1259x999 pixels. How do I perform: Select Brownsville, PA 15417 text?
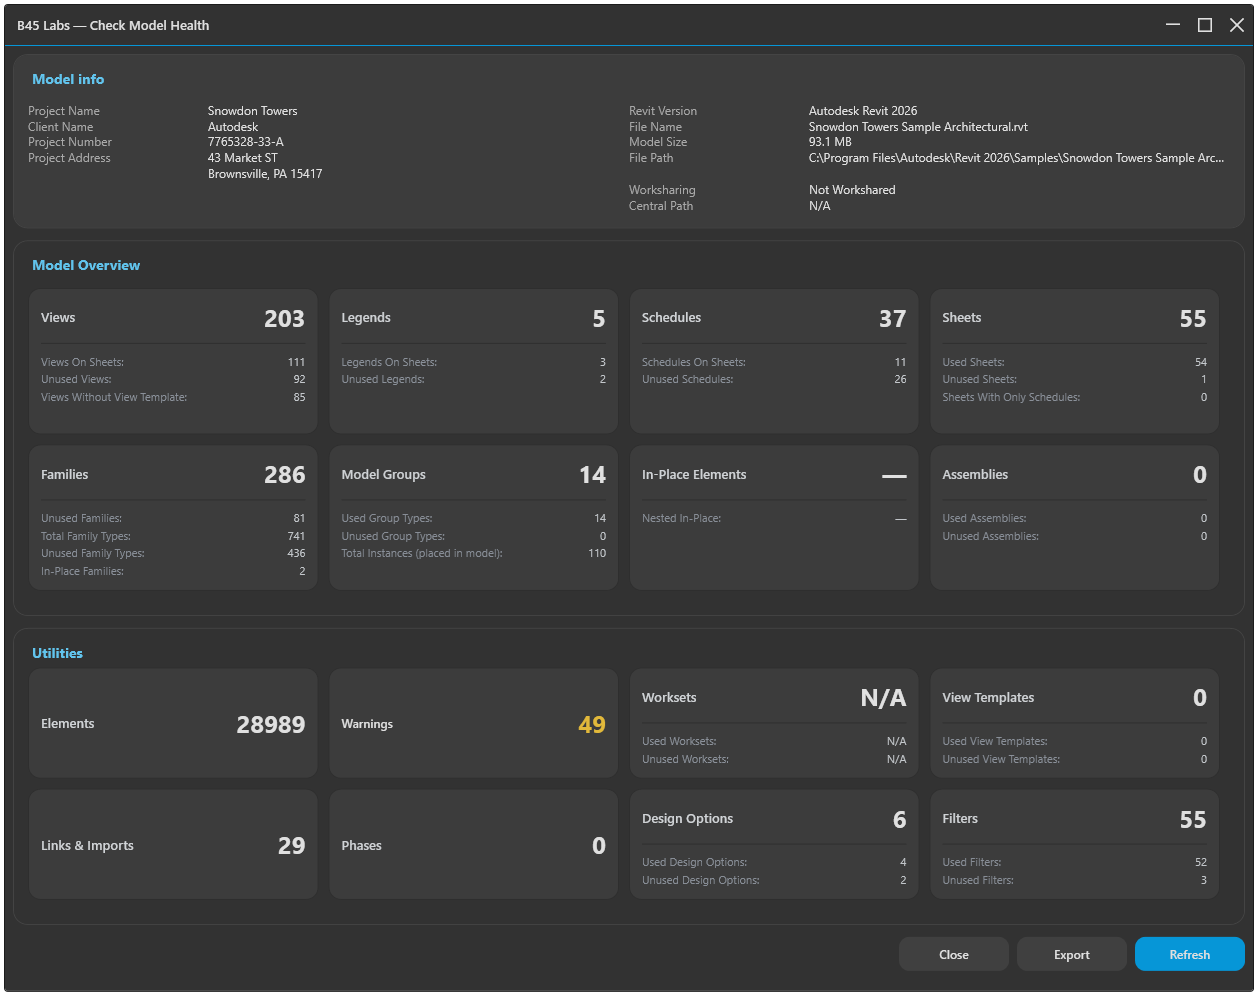pos(265,174)
